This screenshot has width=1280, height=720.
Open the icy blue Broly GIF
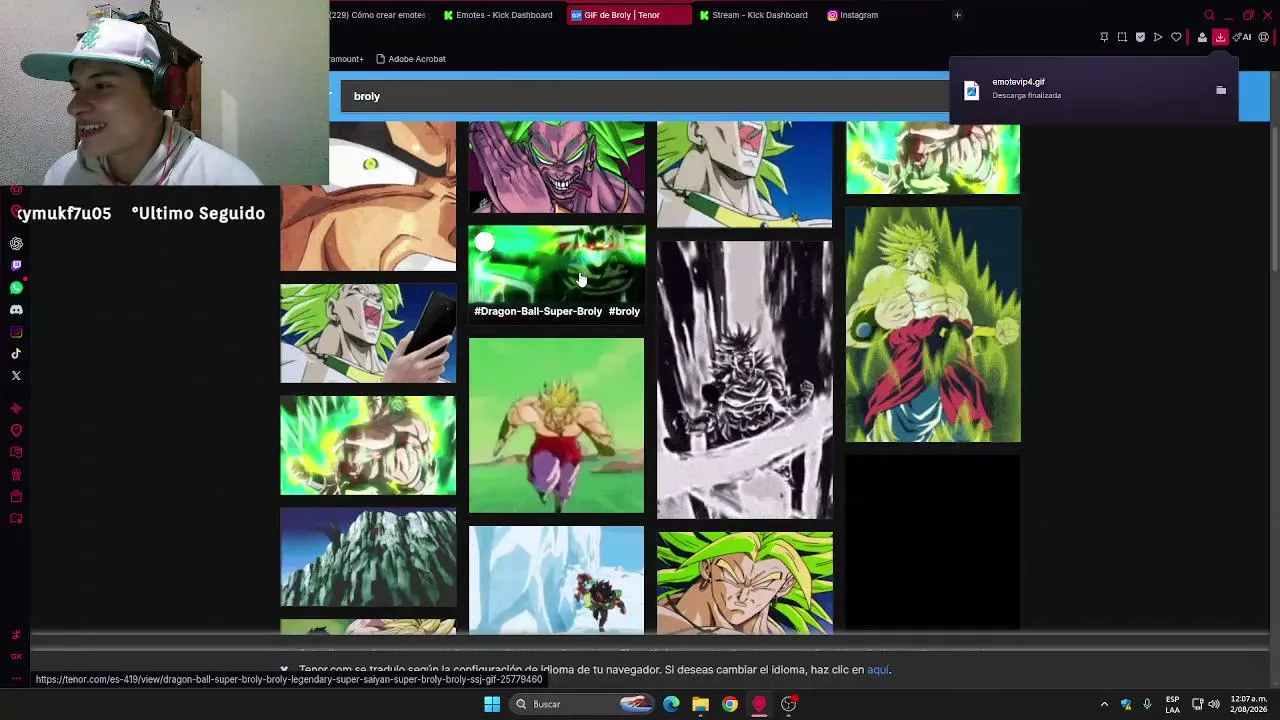tap(556, 580)
